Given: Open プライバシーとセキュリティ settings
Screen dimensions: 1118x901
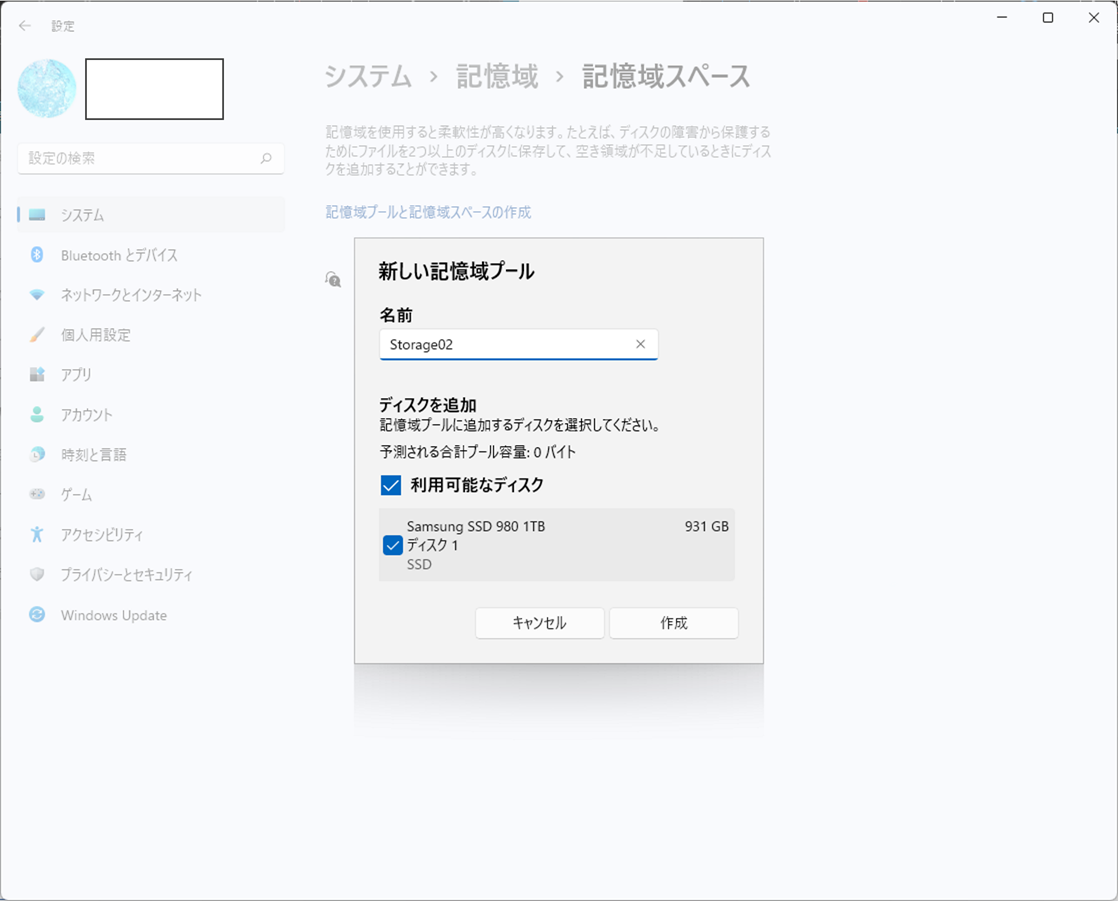Looking at the screenshot, I should tap(126, 575).
